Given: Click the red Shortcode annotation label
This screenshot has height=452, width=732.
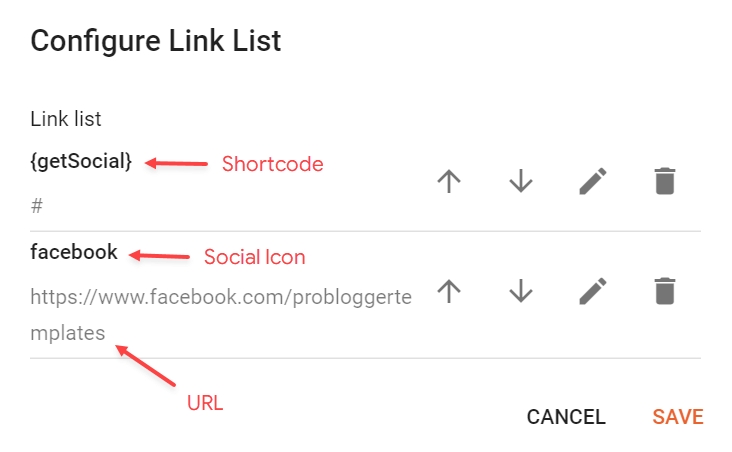Looking at the screenshot, I should [272, 163].
